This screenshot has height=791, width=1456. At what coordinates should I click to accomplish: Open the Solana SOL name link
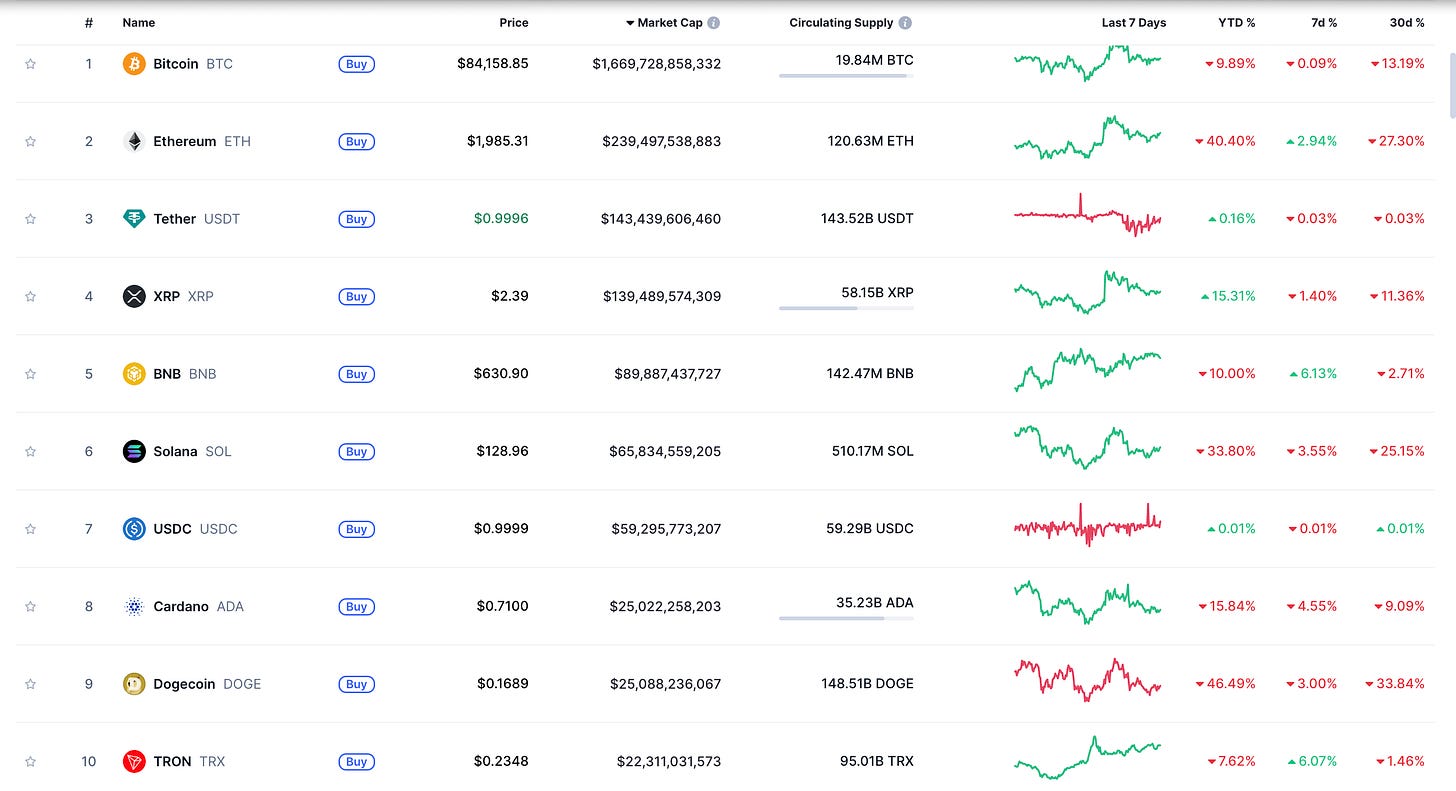tap(192, 451)
